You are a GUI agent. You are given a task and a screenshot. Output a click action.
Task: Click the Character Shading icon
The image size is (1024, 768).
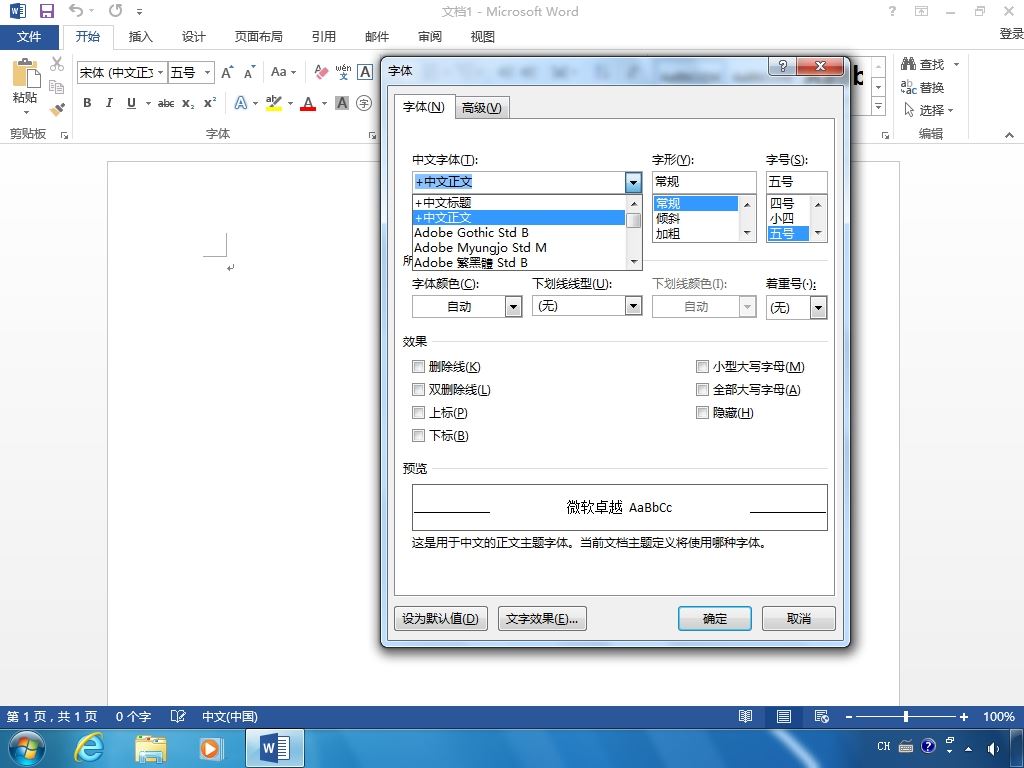342,103
